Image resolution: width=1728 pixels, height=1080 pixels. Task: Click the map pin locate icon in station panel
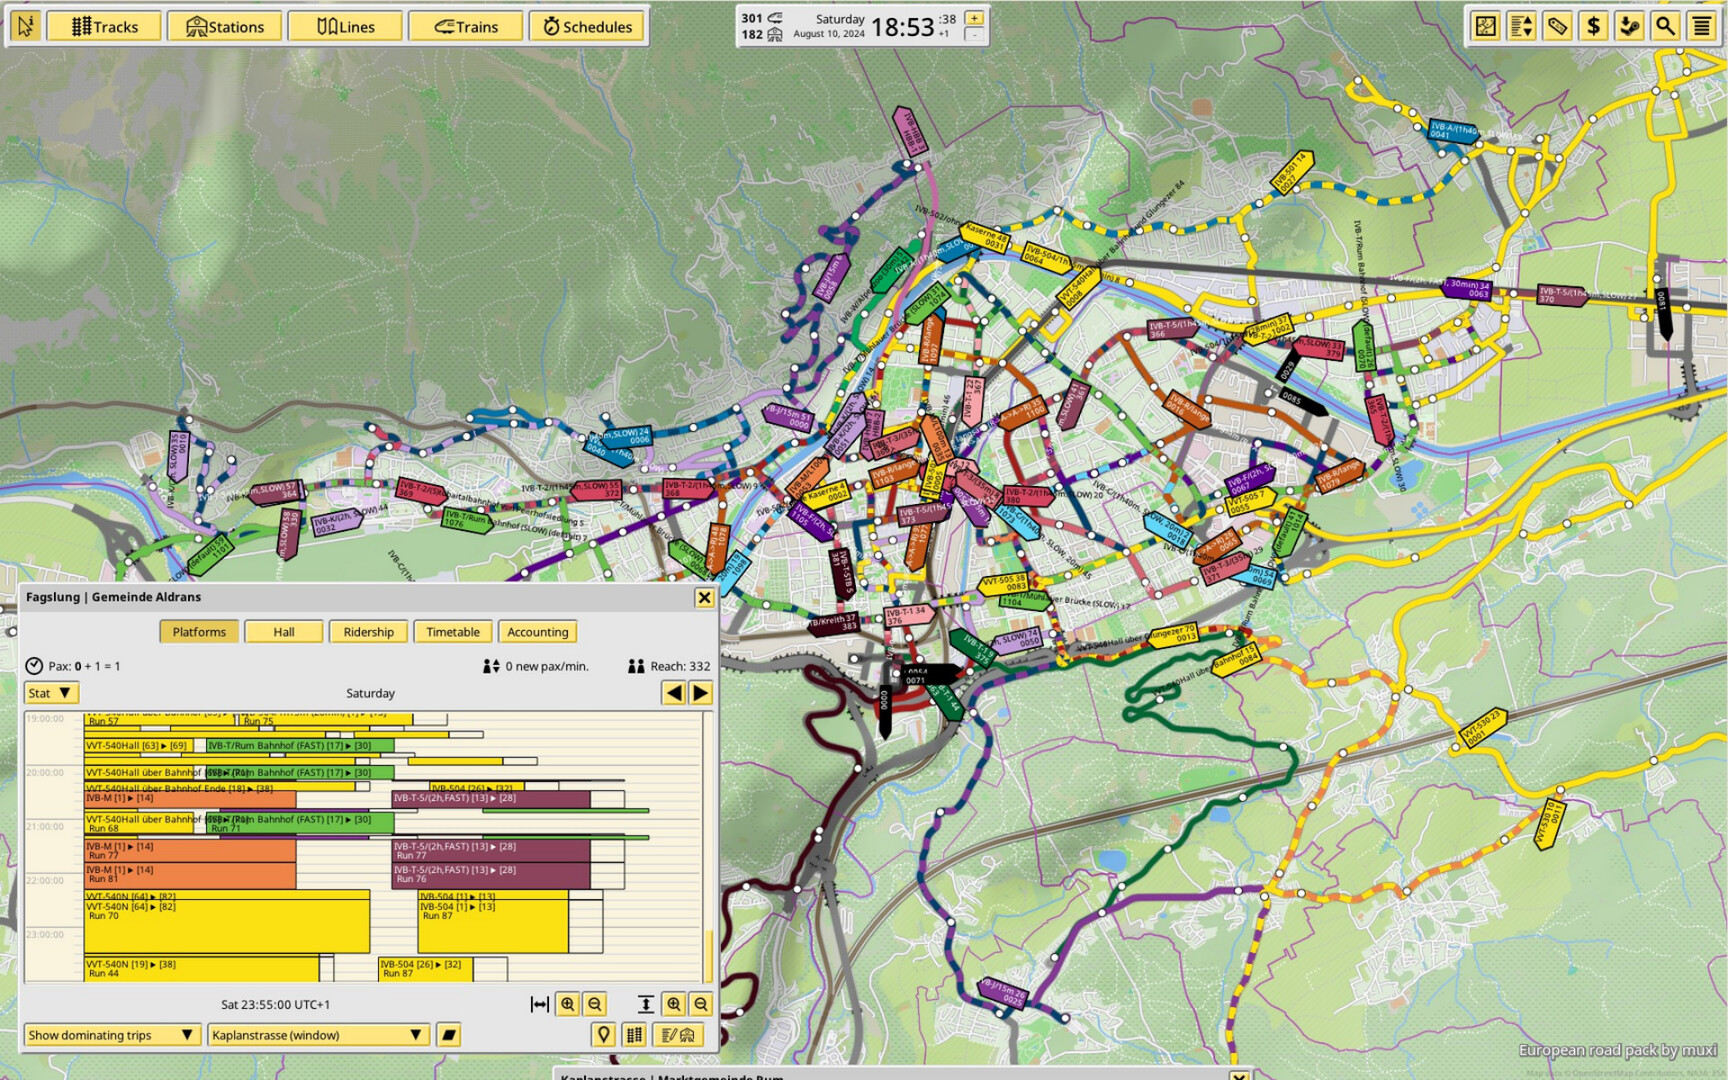click(x=603, y=1034)
